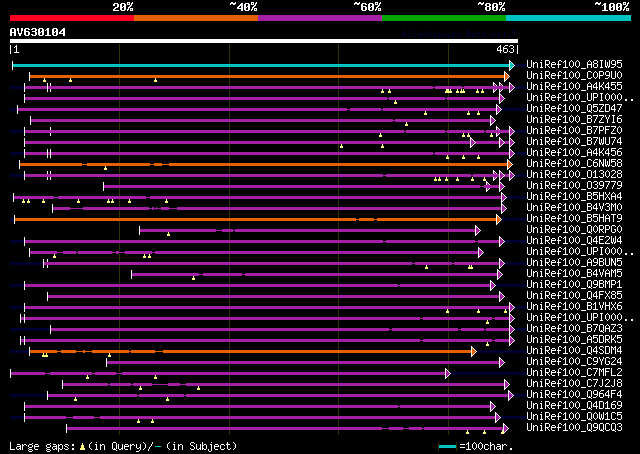Open the UniRef100_A5DRK5 label
The width and height of the screenshot is (640, 454).
click(574, 340)
